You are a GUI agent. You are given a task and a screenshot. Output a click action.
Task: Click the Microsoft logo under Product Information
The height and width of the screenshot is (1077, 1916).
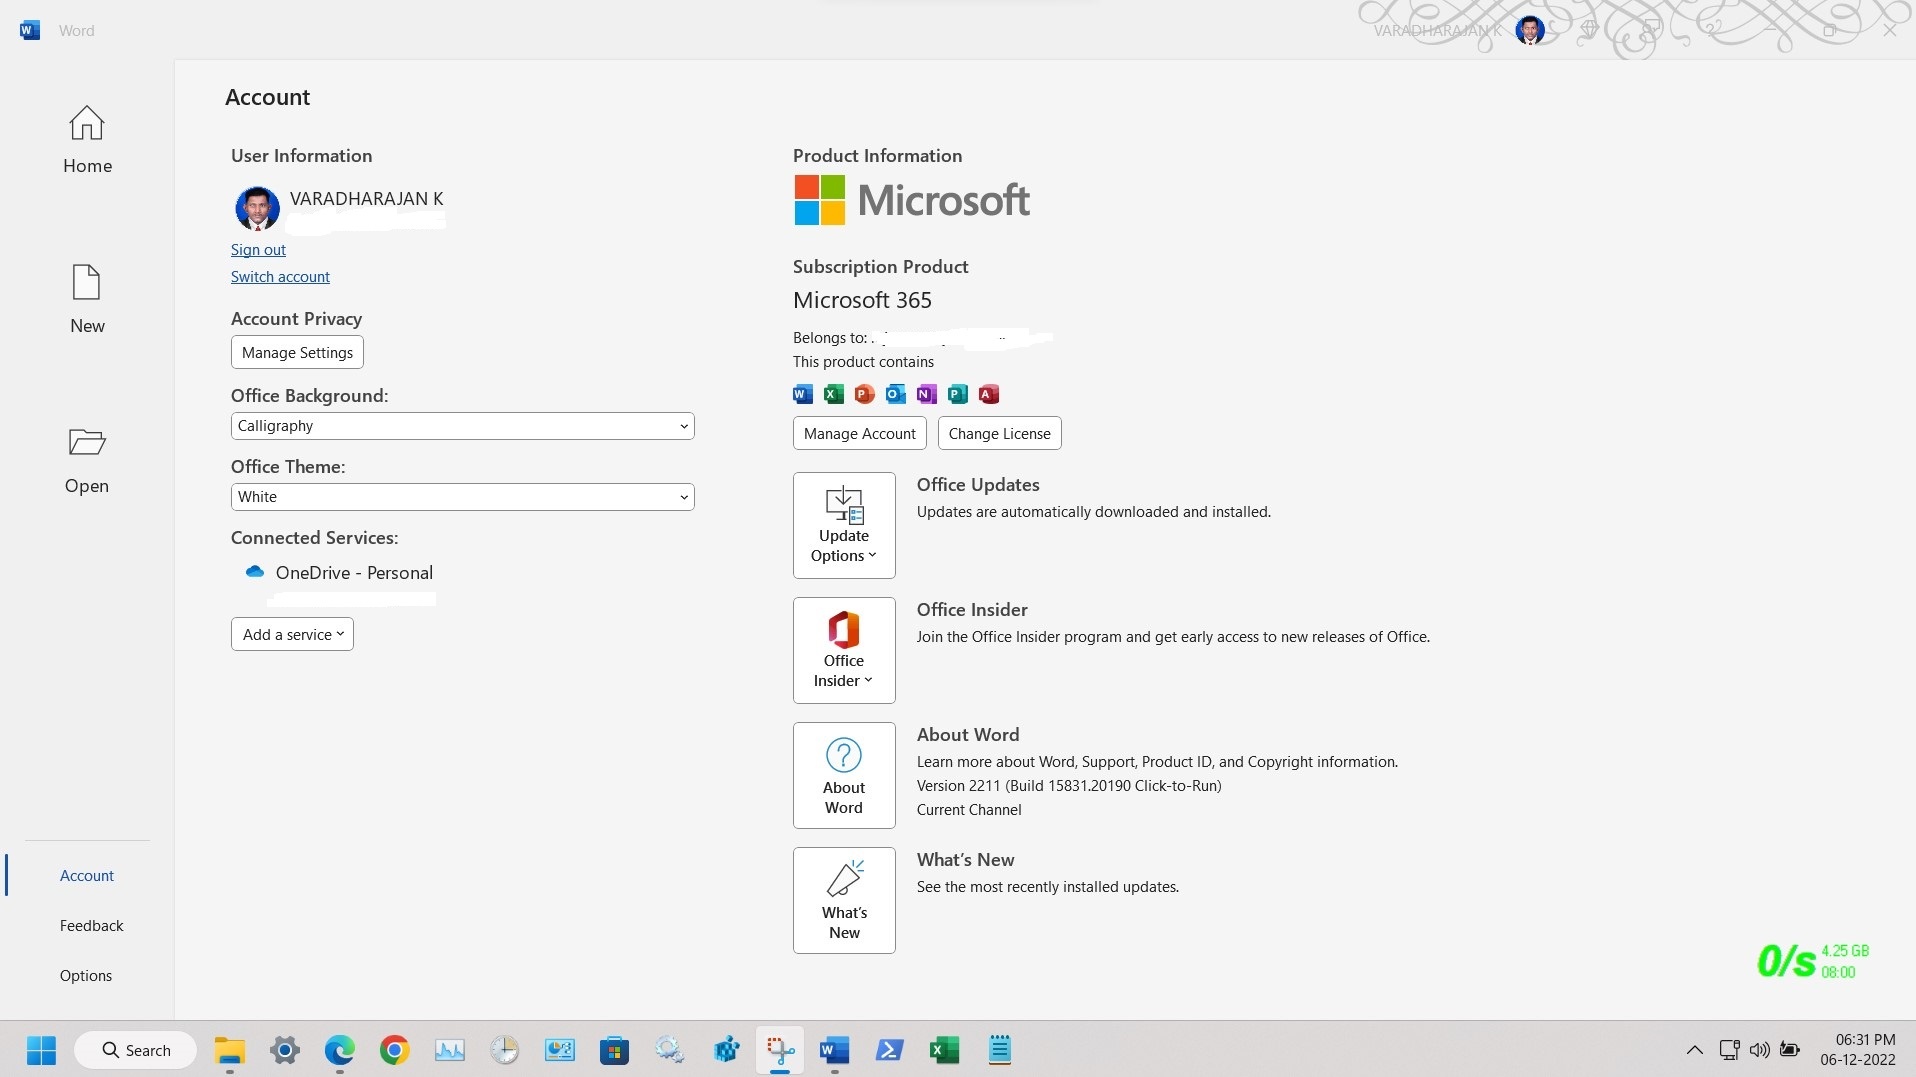point(912,200)
